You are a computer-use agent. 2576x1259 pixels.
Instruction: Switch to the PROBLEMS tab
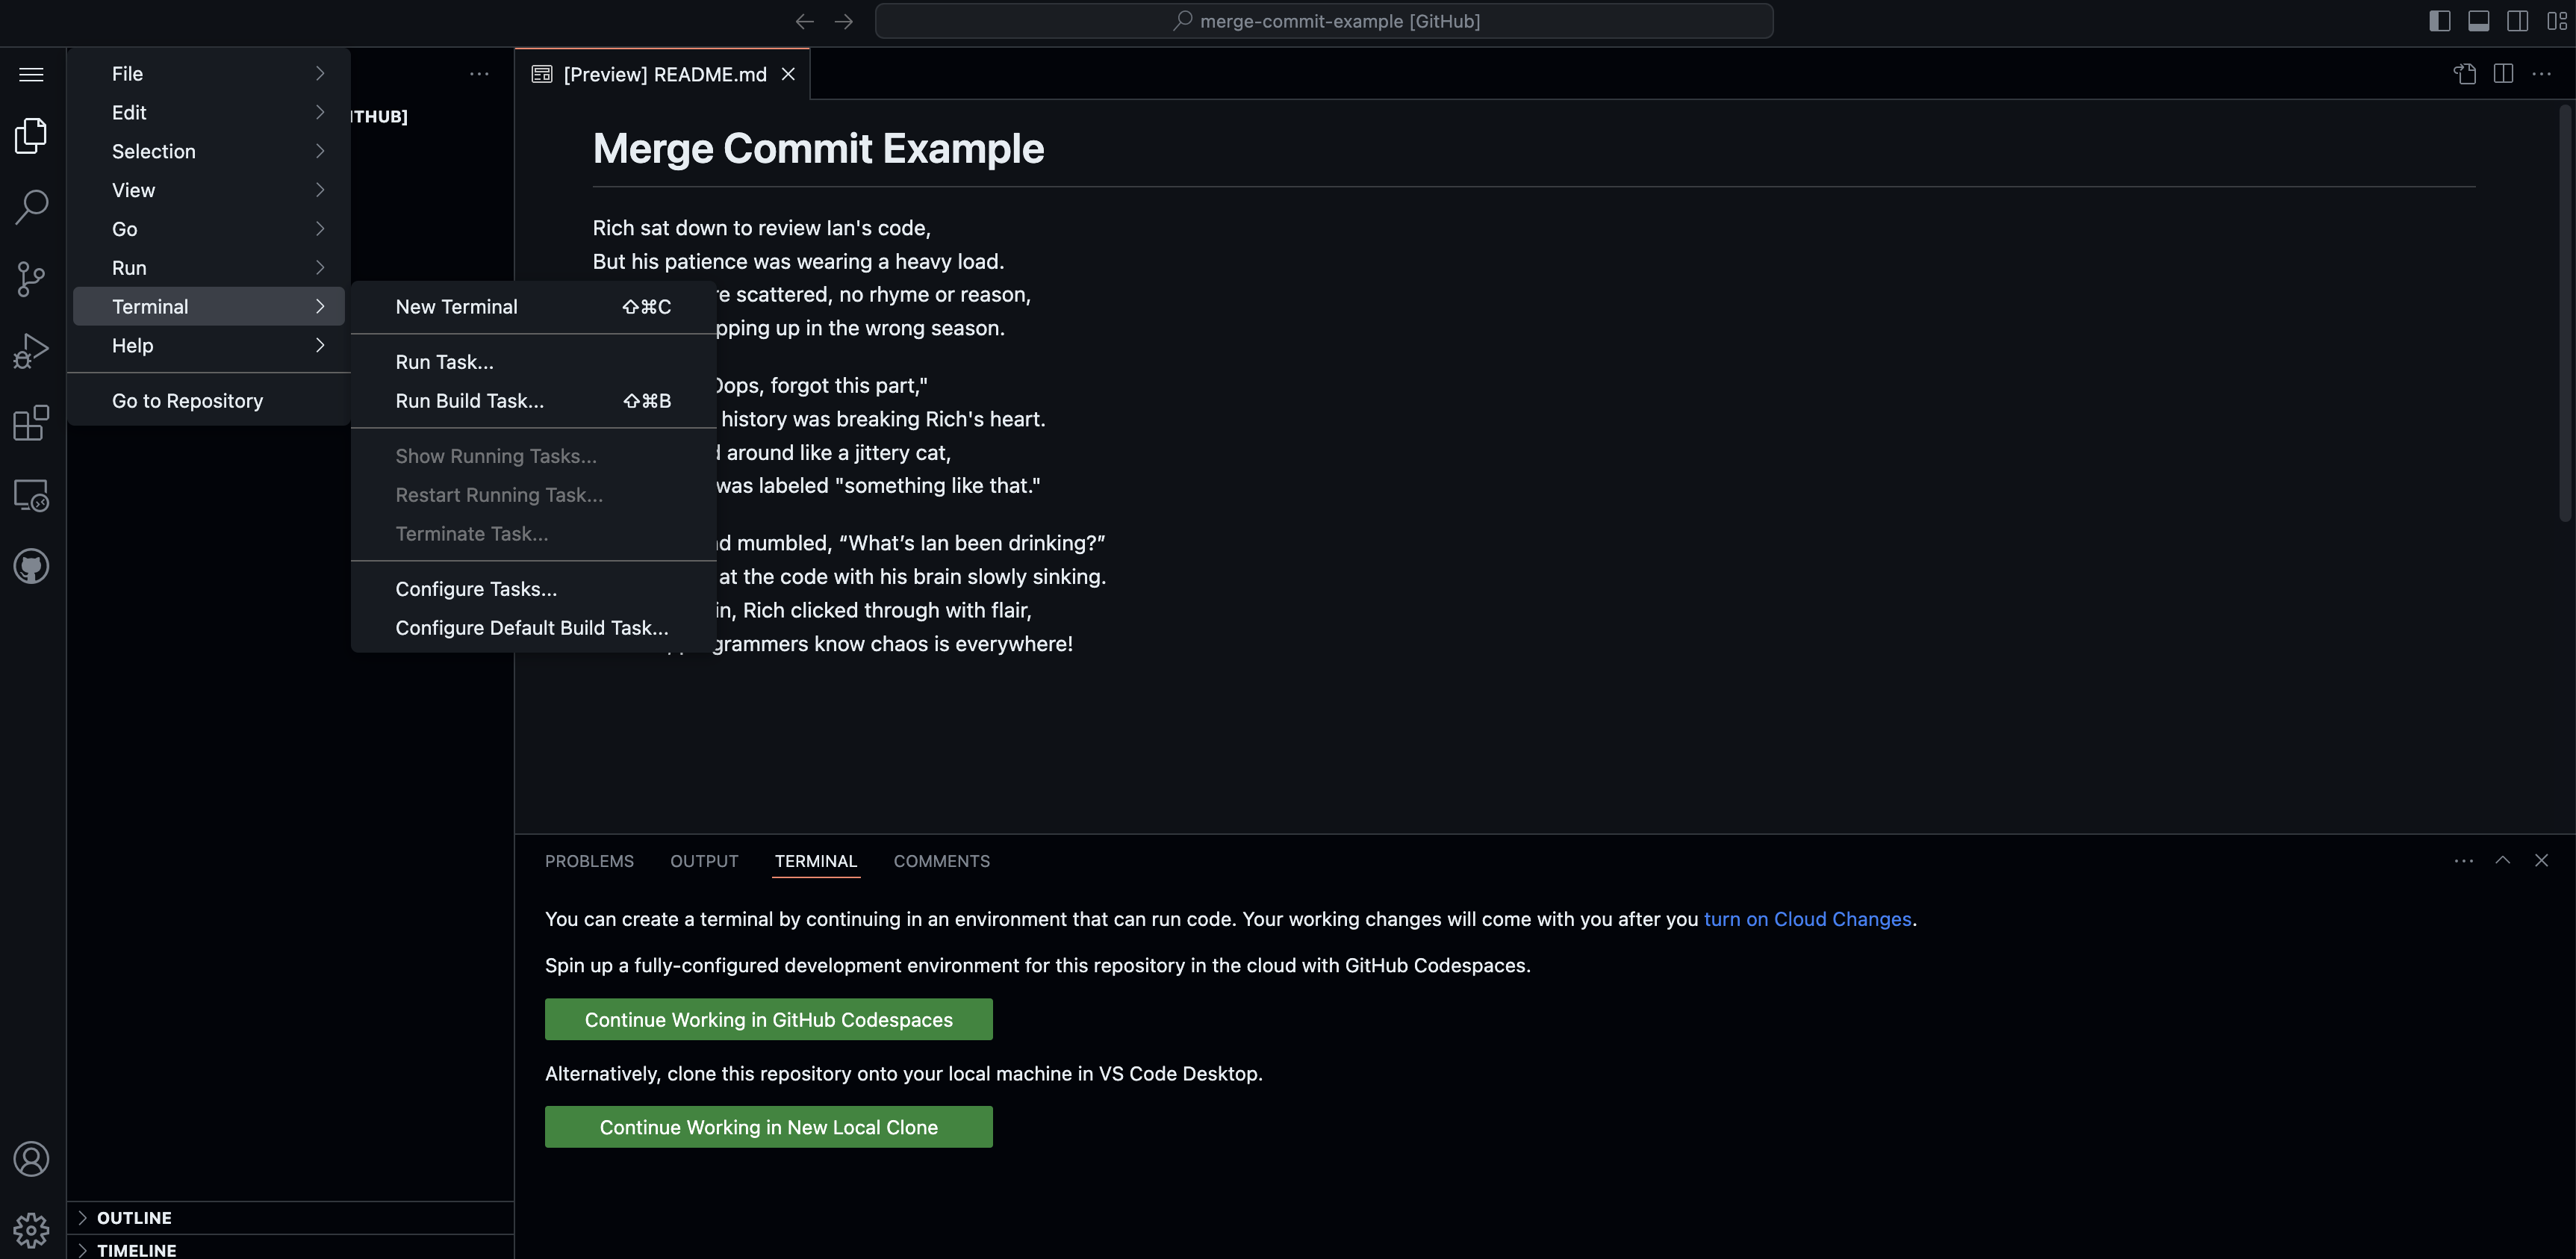(589, 861)
